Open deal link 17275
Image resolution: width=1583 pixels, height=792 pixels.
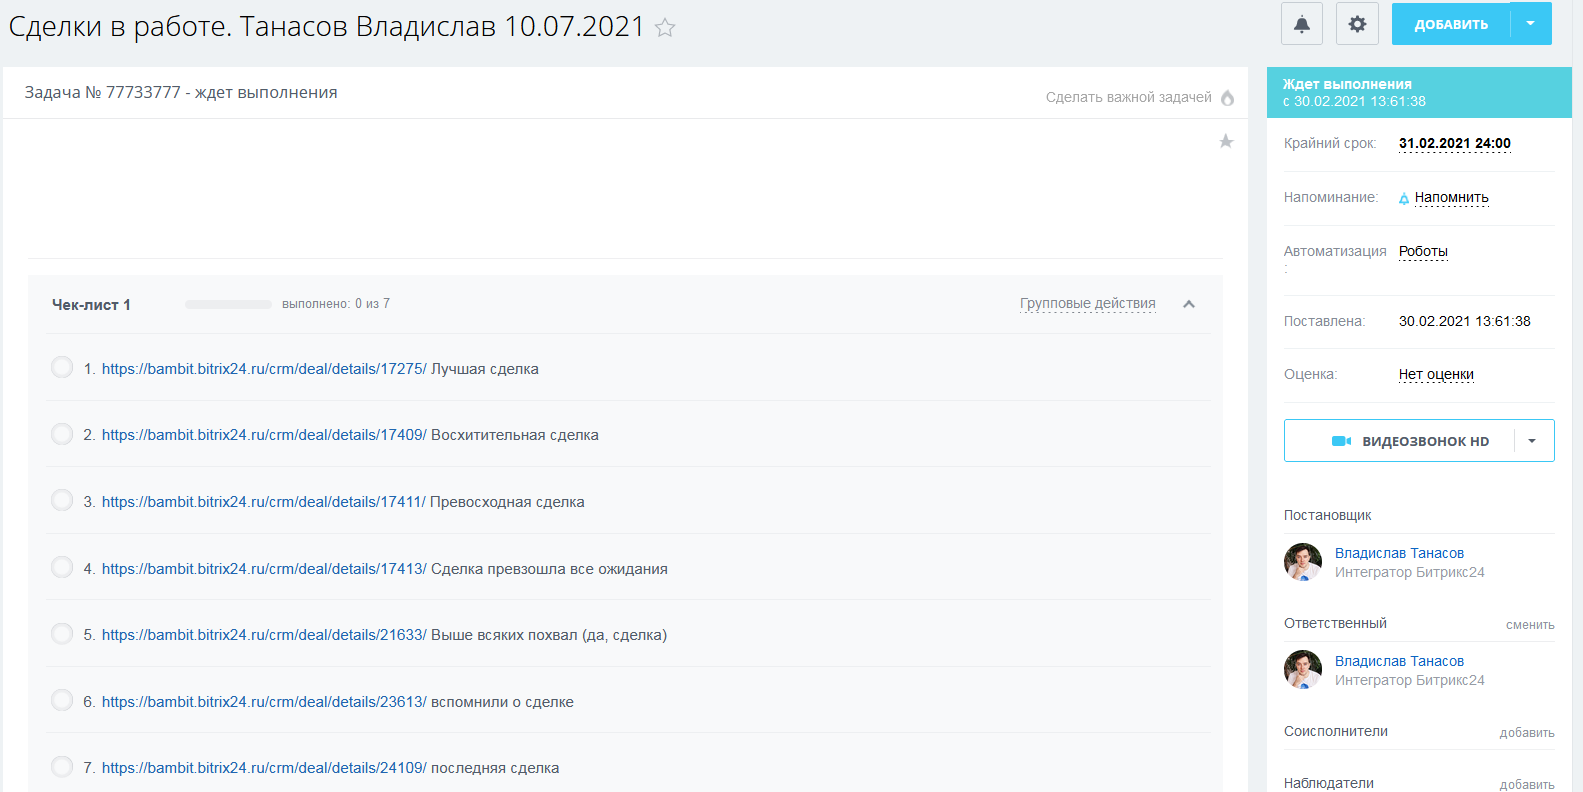click(x=264, y=369)
